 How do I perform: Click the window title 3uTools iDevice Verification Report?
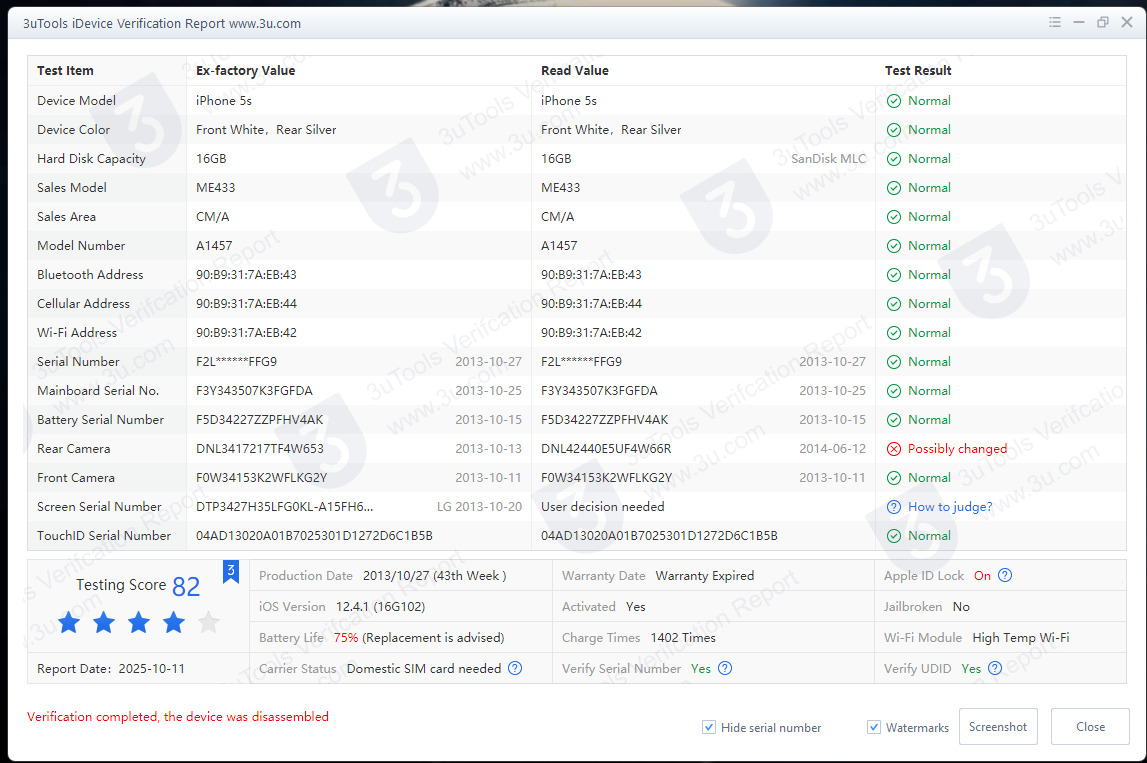tap(162, 23)
